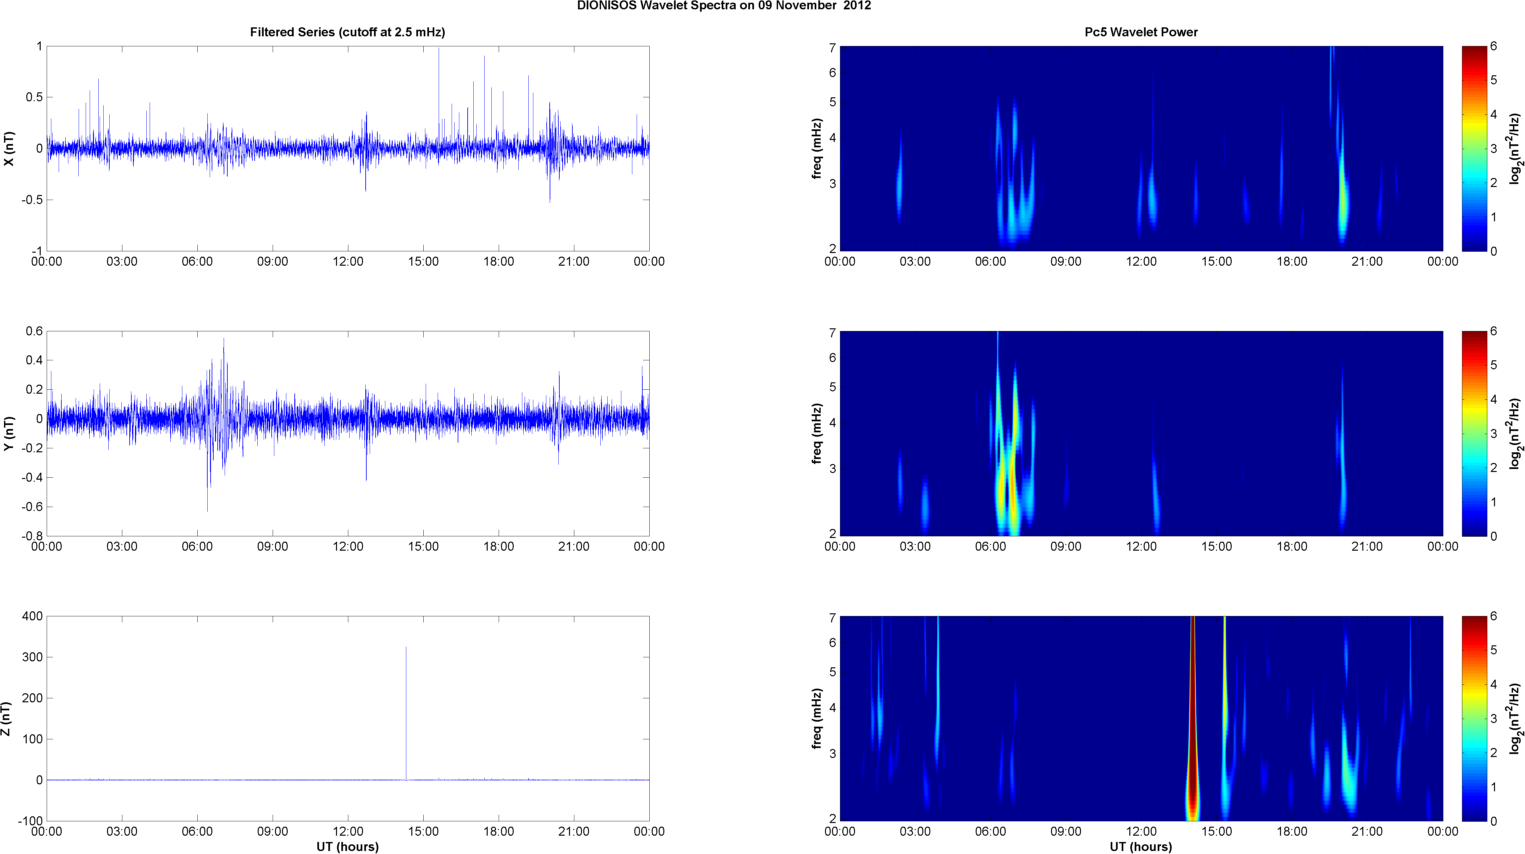
Task: Click the bottom wavelet spectrum colorbar
Action: [1474, 719]
